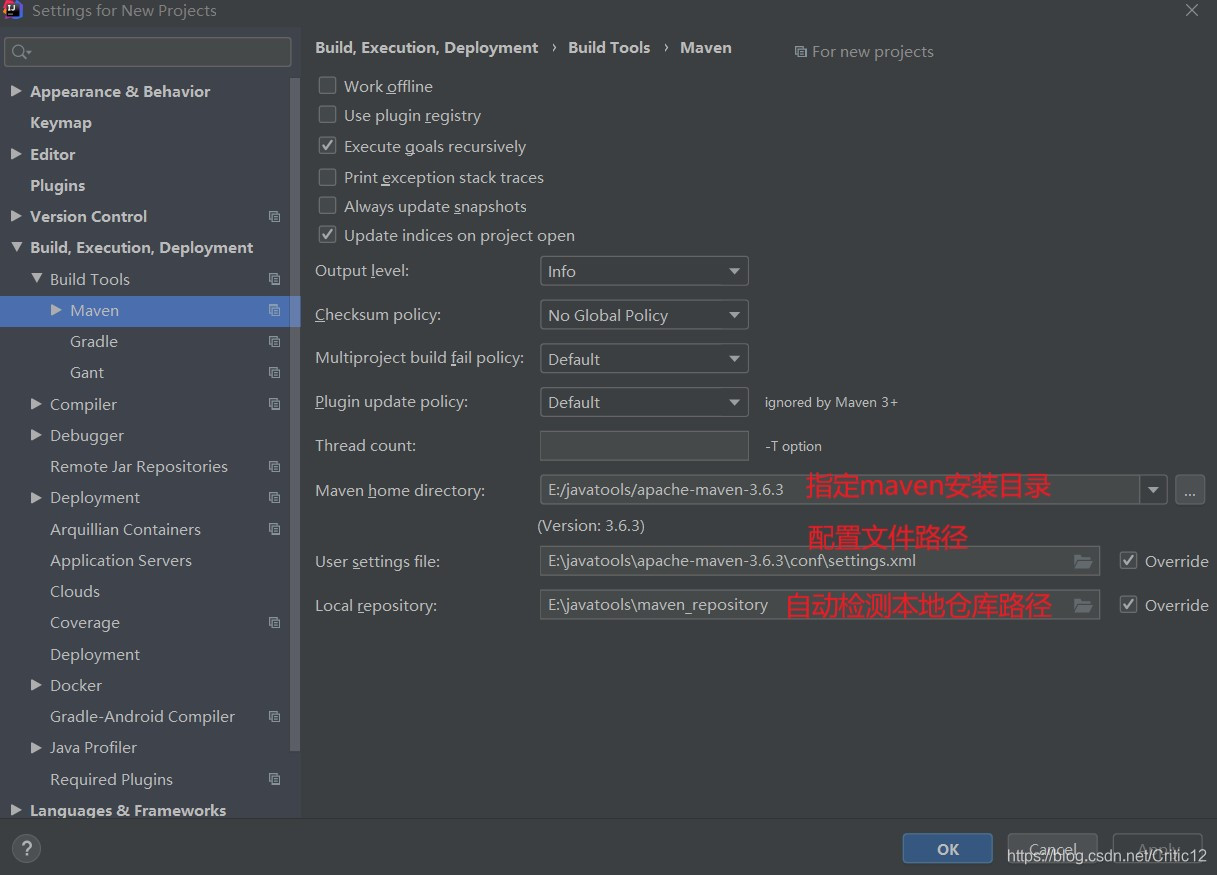Expand Version Control section
This screenshot has width=1217, height=875.
(x=16, y=216)
